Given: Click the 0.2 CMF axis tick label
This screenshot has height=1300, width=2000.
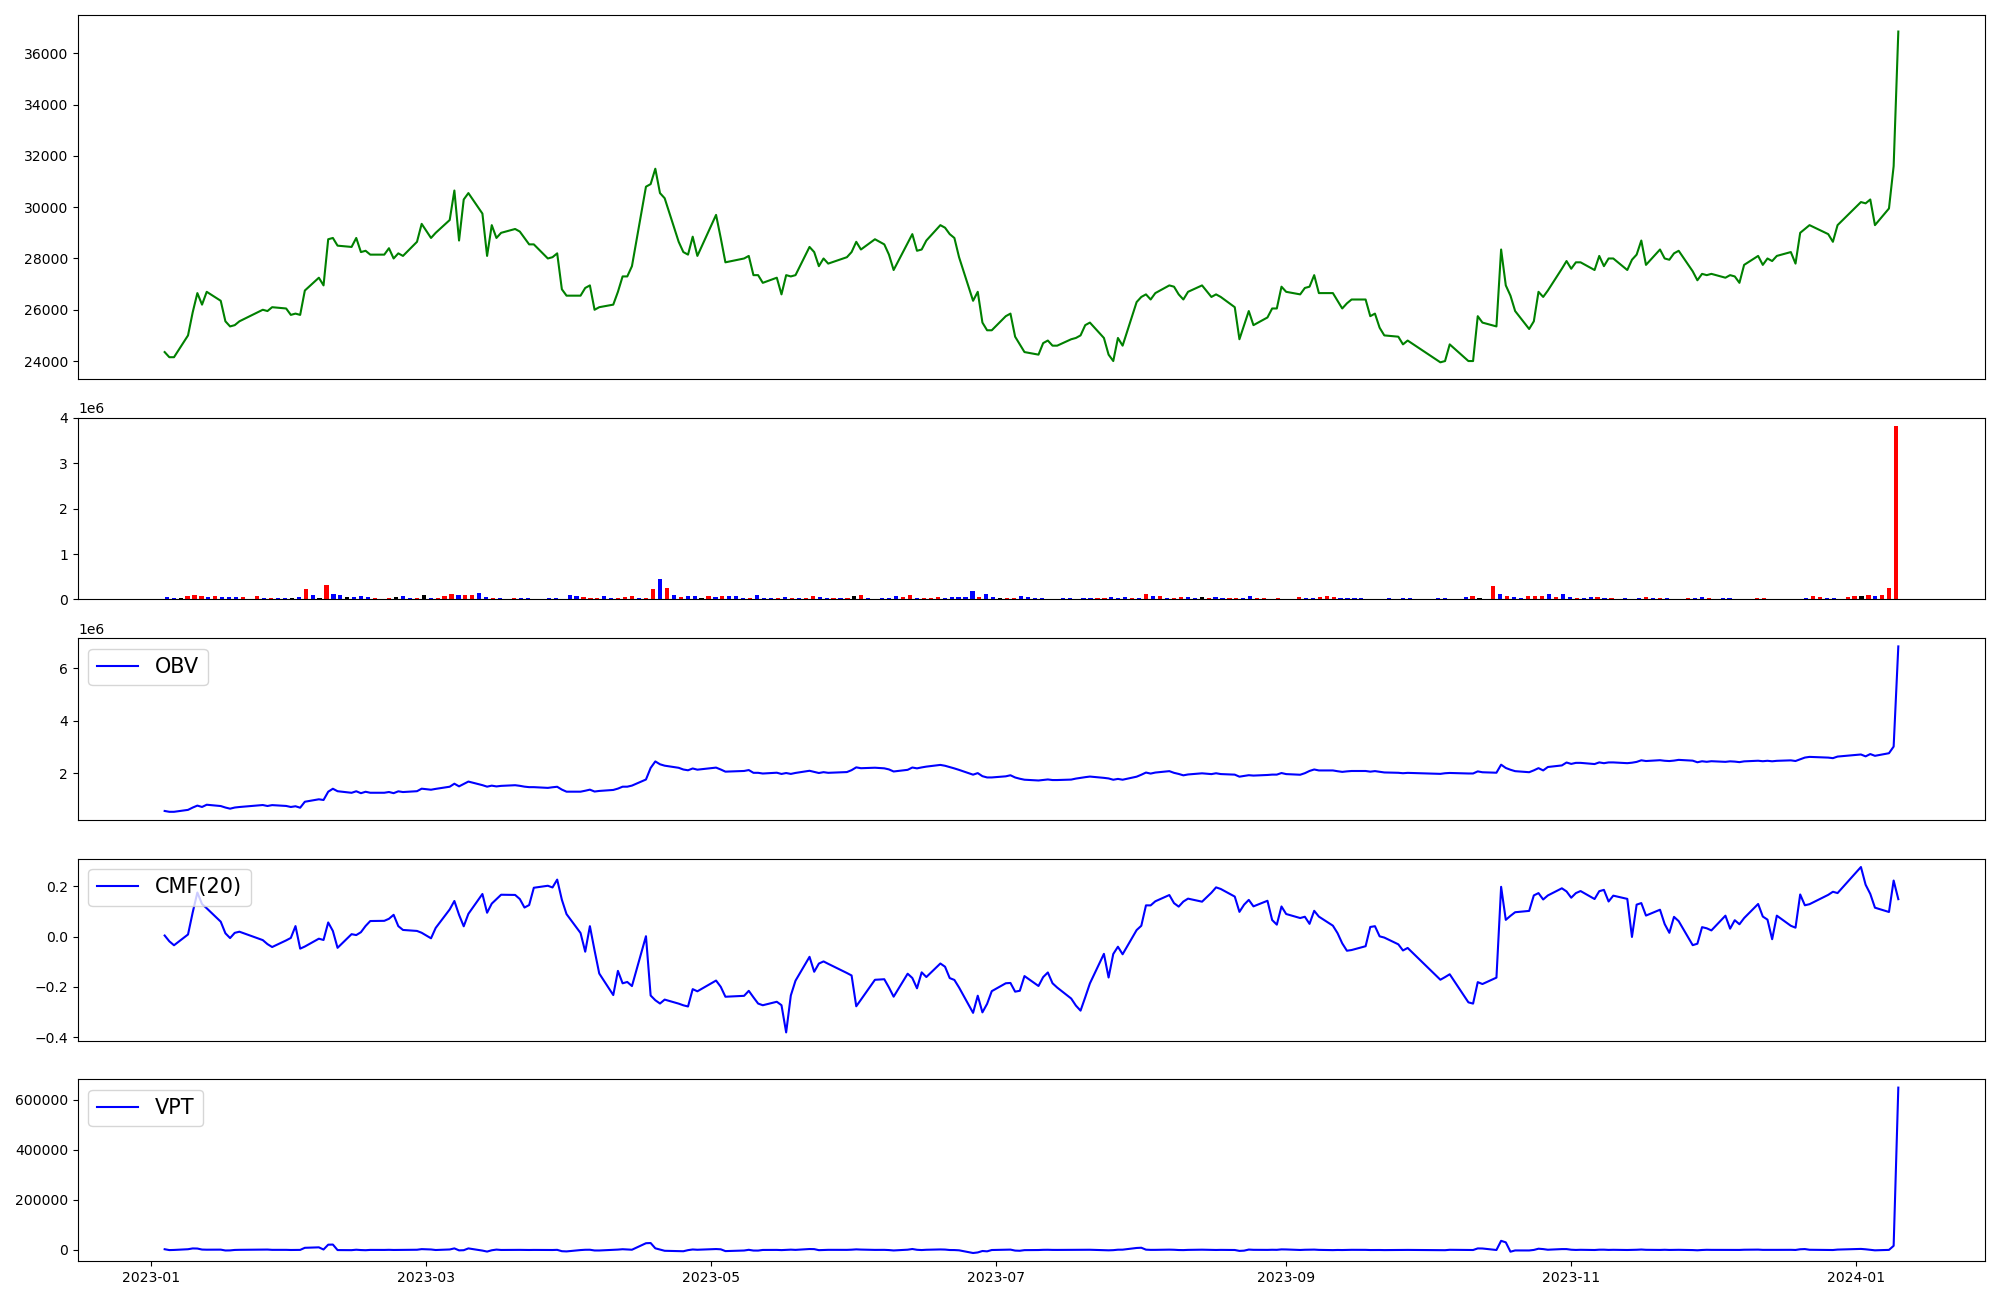Looking at the screenshot, I should [56, 887].
